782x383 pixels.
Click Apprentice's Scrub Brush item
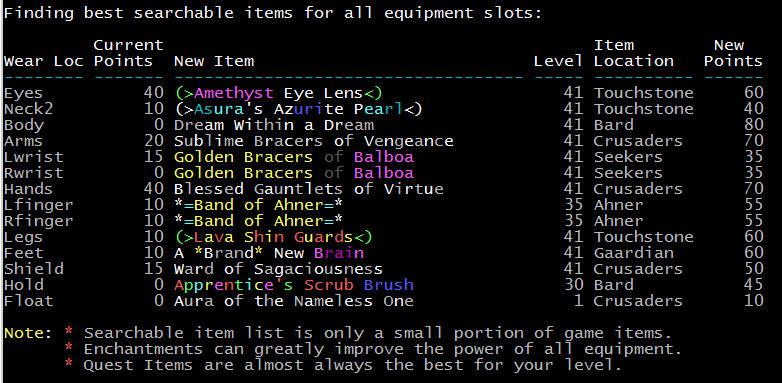click(294, 285)
